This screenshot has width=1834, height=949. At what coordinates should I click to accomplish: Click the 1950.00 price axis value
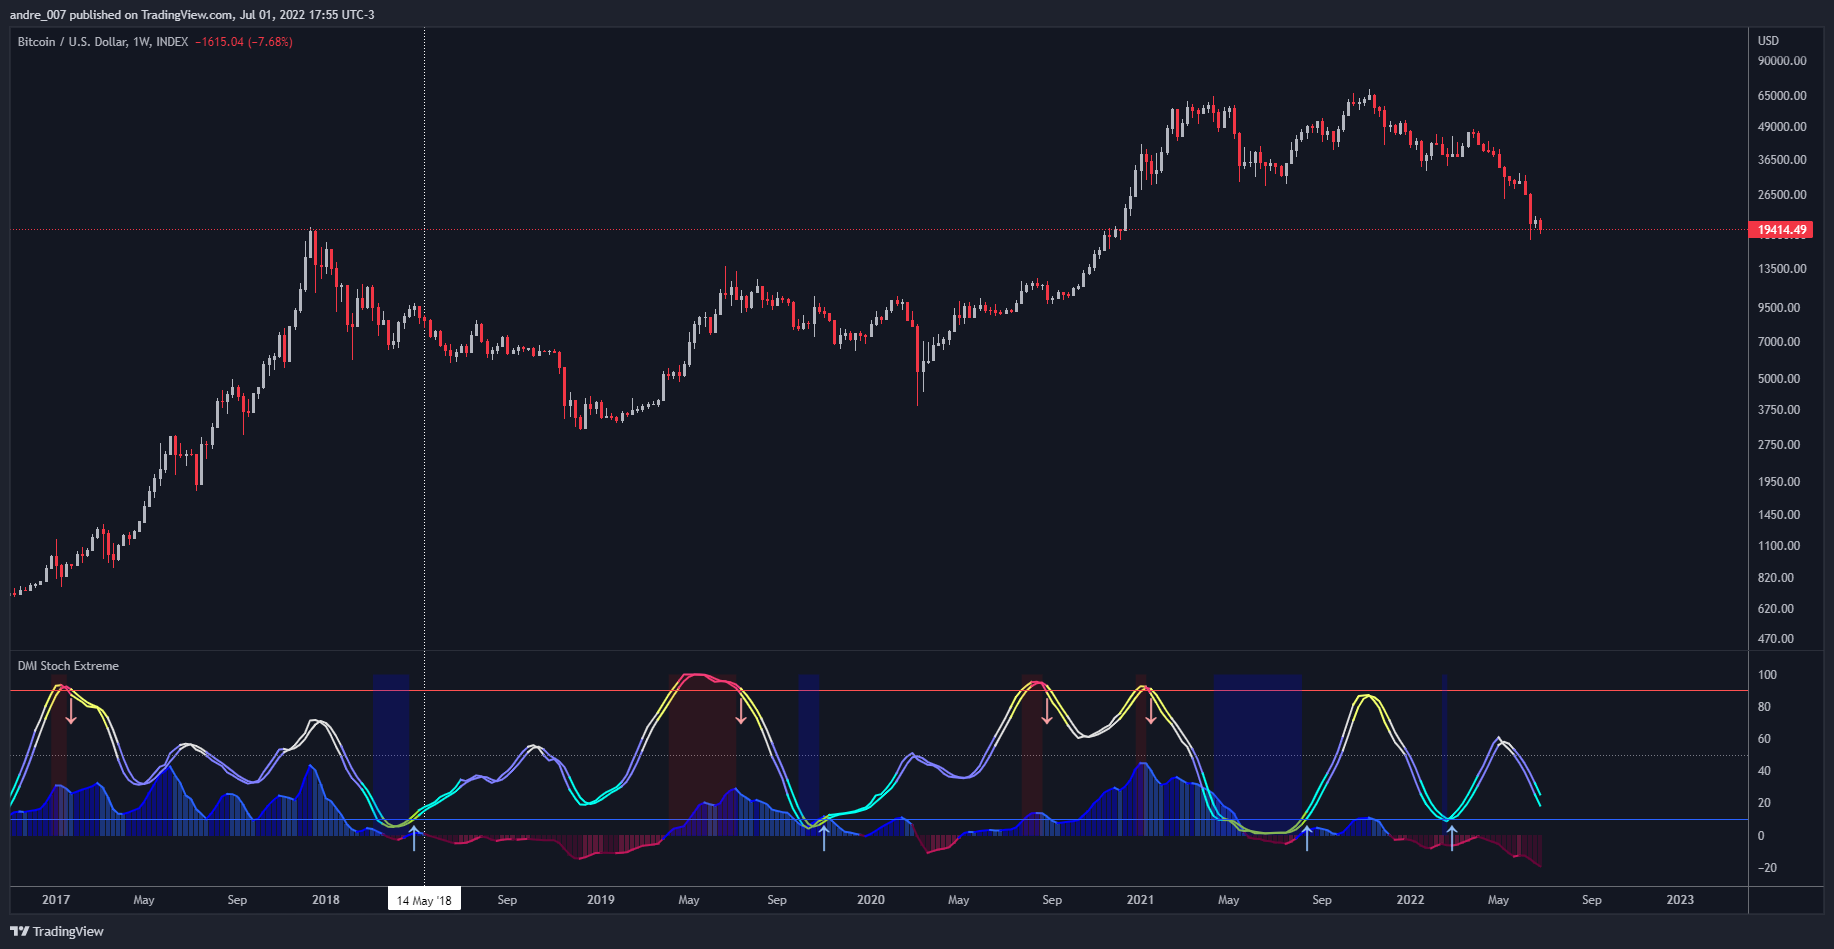pyautogui.click(x=1779, y=482)
